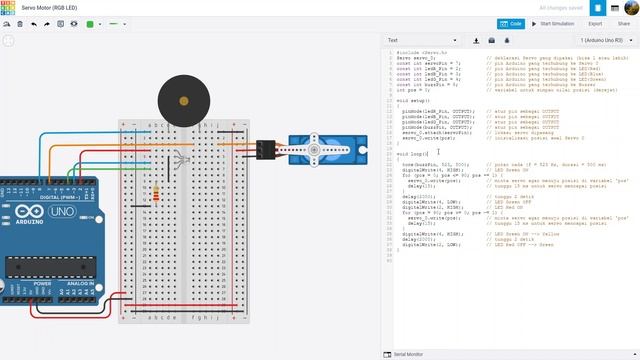Click the All changes saved status

(x=561, y=8)
